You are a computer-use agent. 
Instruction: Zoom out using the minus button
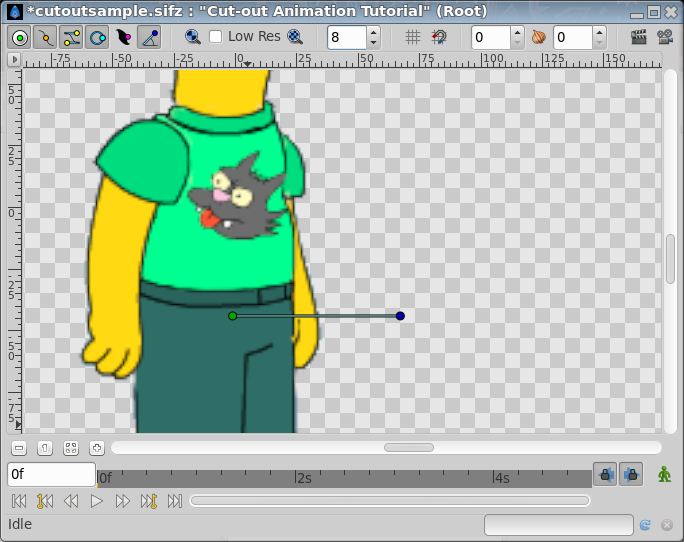tap(19, 448)
